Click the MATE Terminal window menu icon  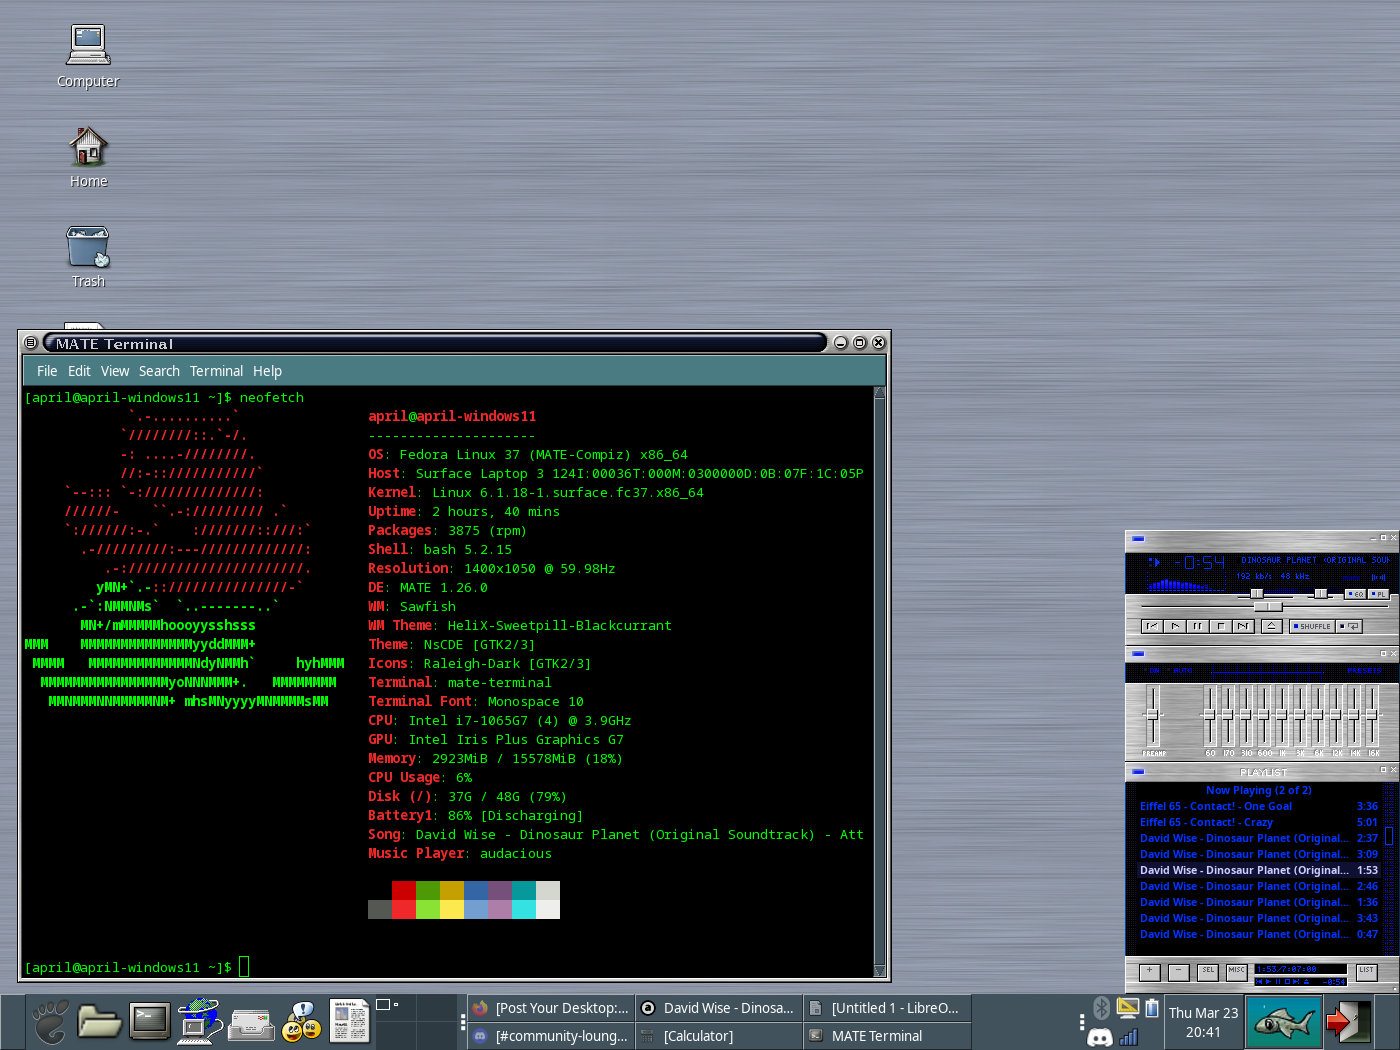tap(31, 343)
